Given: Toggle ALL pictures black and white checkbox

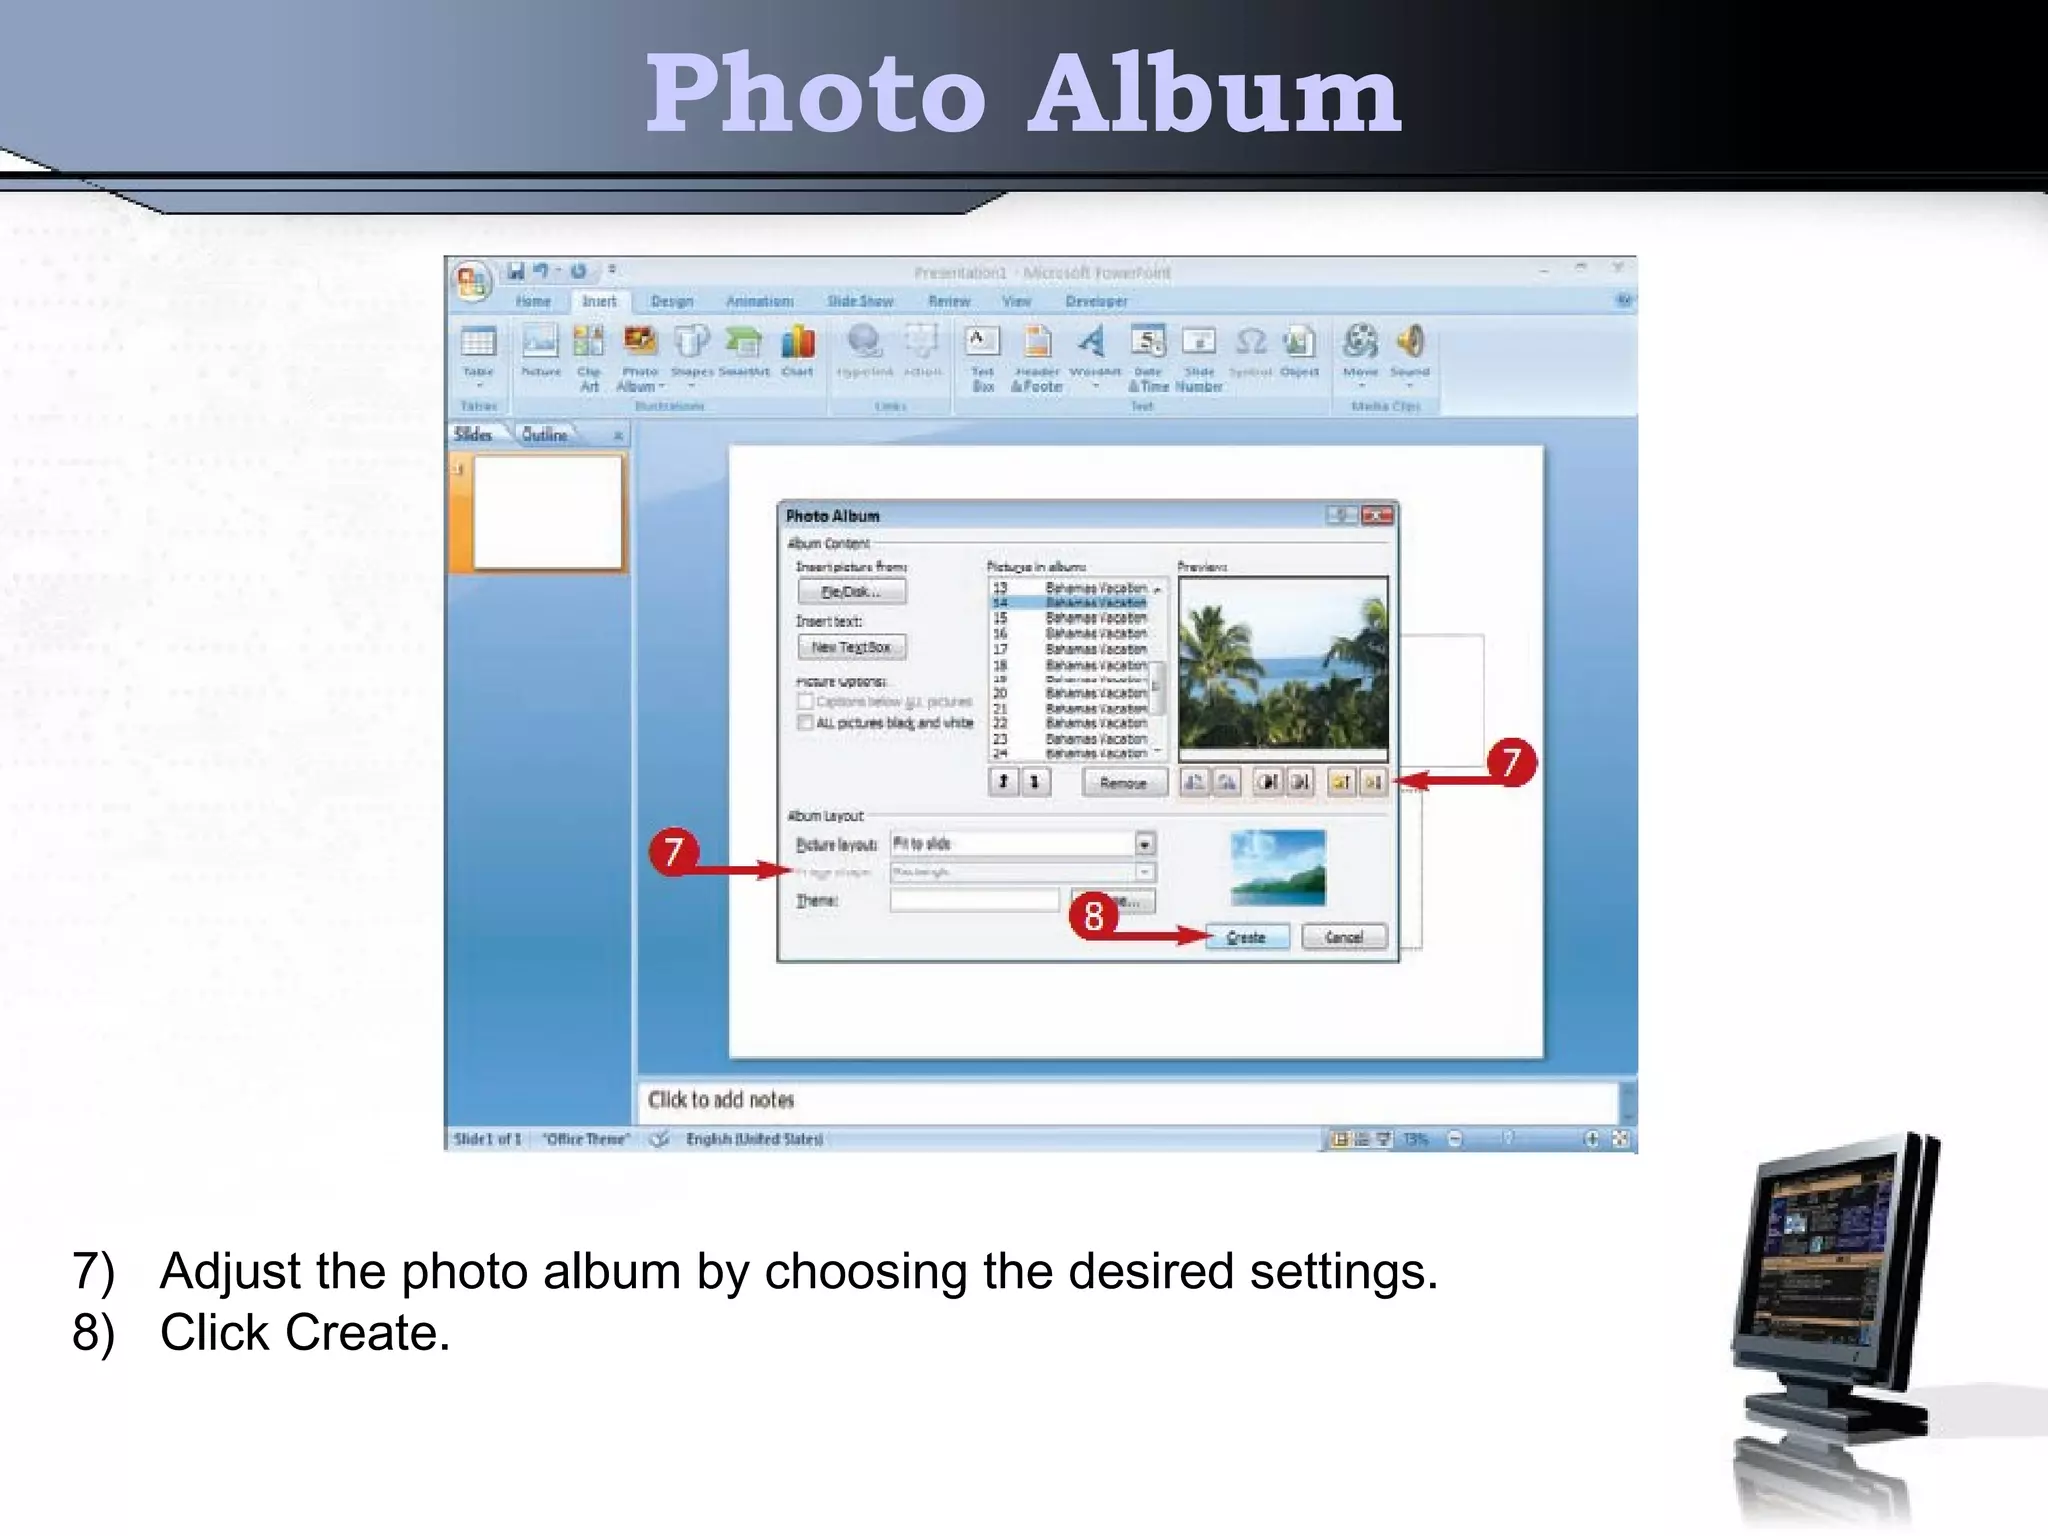Looking at the screenshot, I should [x=805, y=722].
